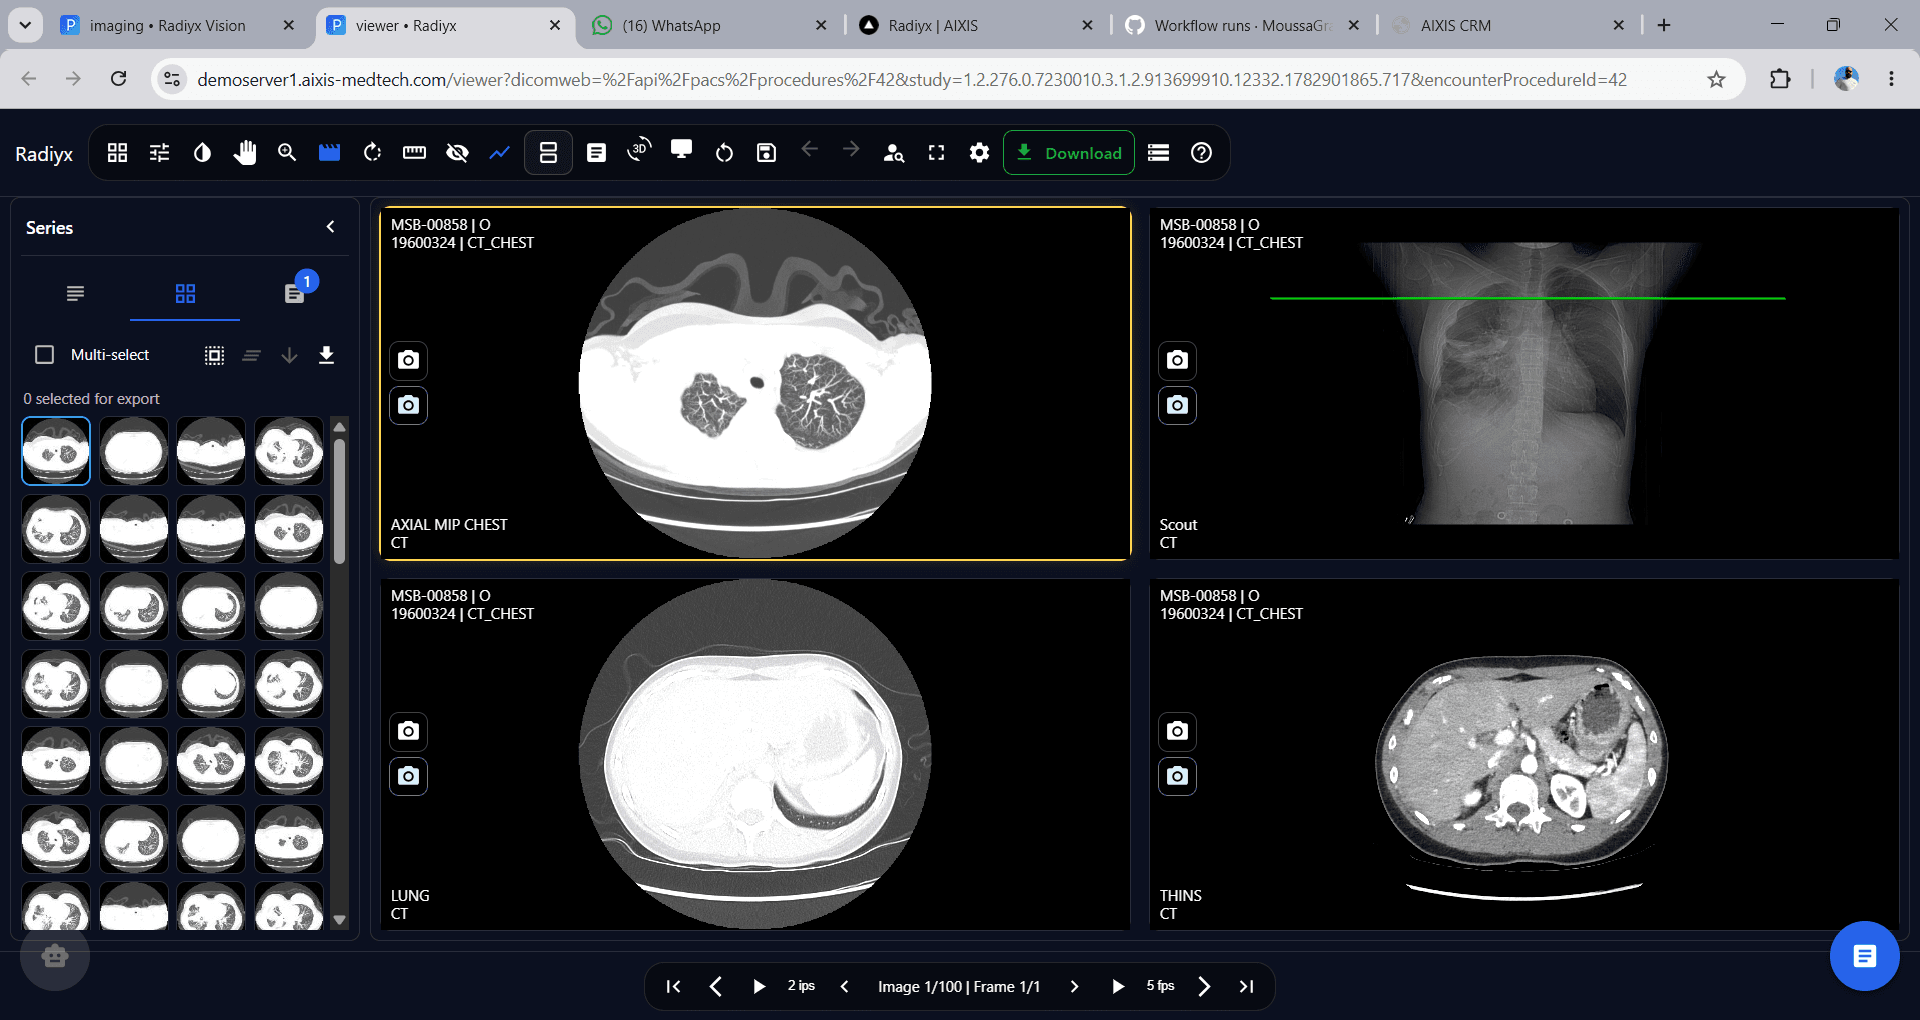Switch to the series list view tab
This screenshot has width=1920, height=1020.
[75, 293]
